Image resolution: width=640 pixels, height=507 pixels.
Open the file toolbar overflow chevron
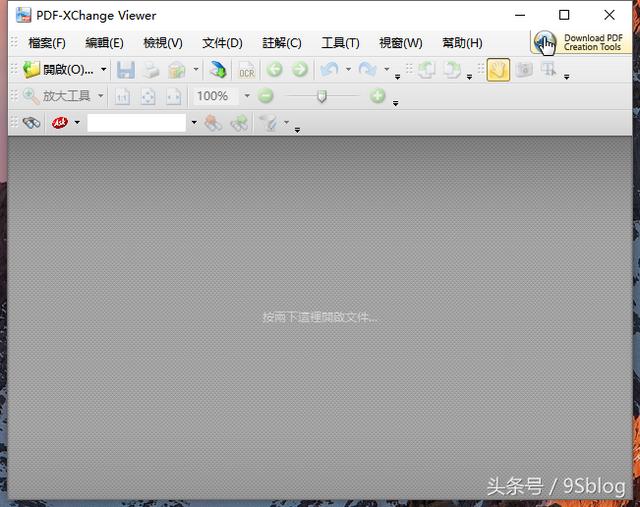398,77
